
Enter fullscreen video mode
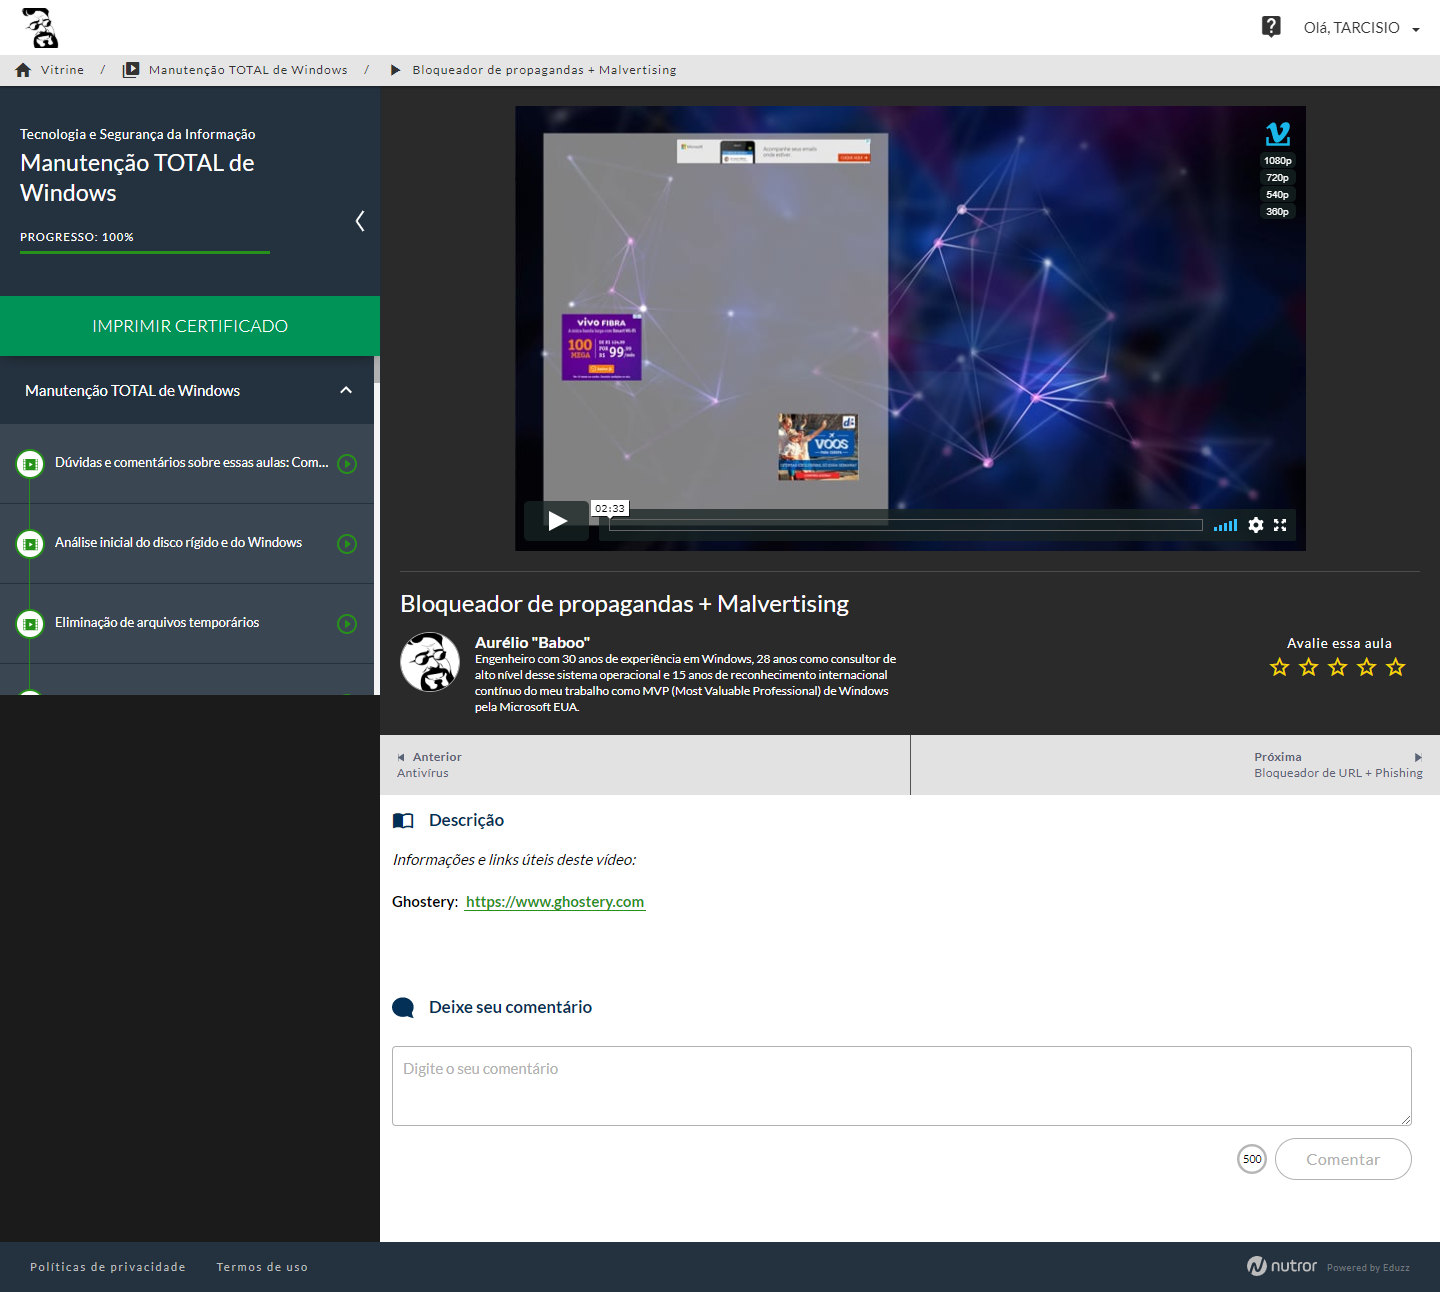point(1280,525)
